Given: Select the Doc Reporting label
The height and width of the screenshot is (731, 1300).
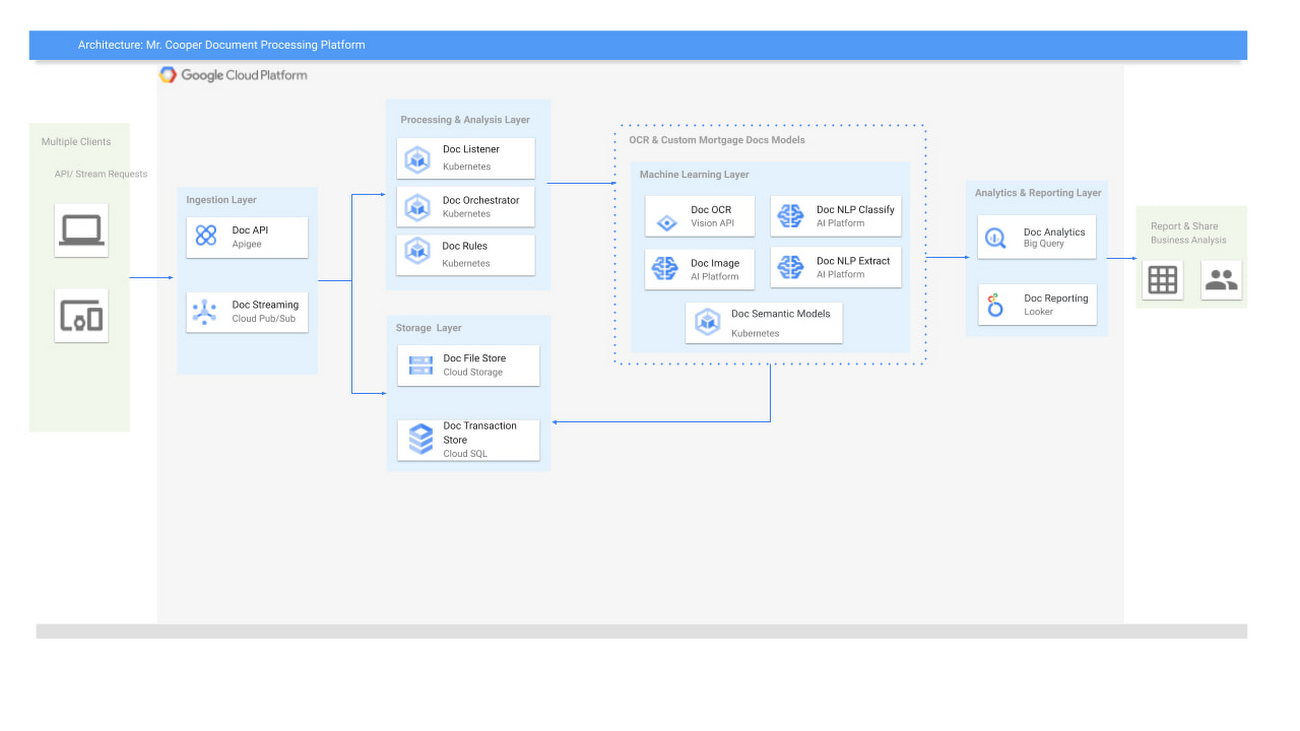Looking at the screenshot, I should (x=1056, y=298).
